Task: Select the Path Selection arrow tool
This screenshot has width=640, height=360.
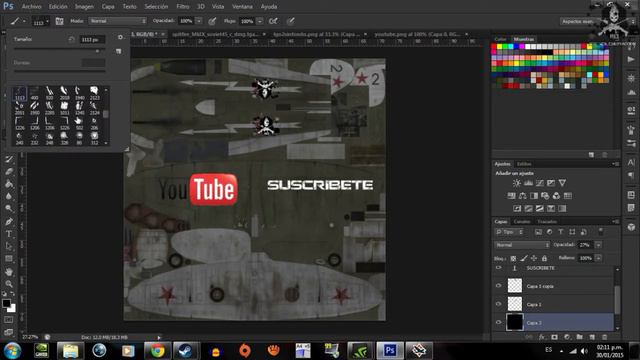Action: click(9, 246)
